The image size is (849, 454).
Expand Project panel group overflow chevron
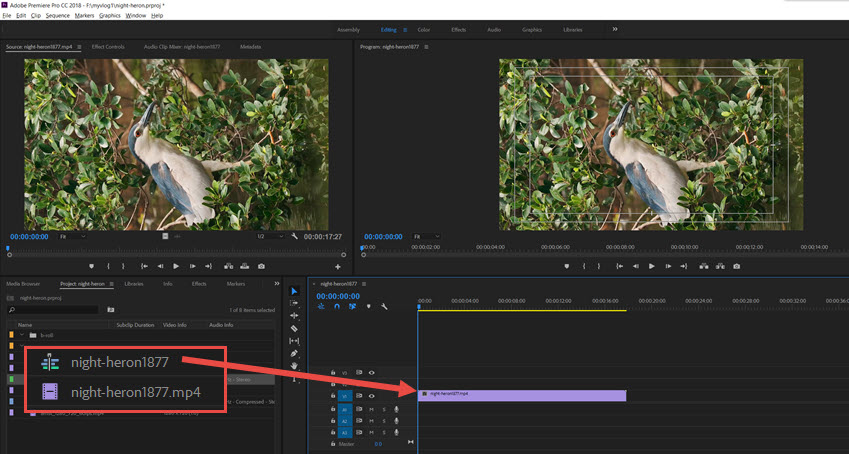click(x=277, y=283)
